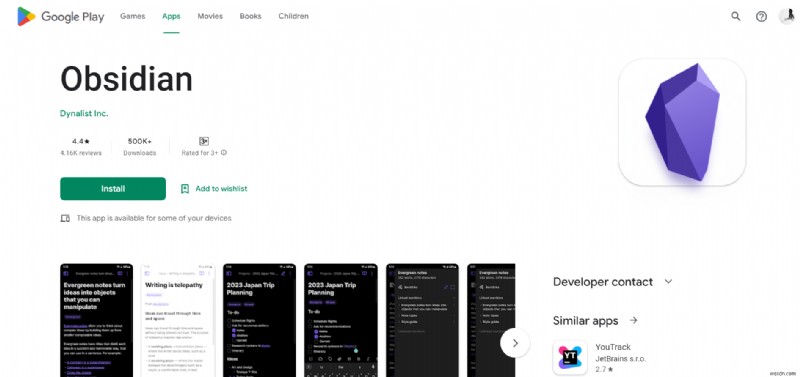
Task: Open the Children tab
Action: [293, 16]
